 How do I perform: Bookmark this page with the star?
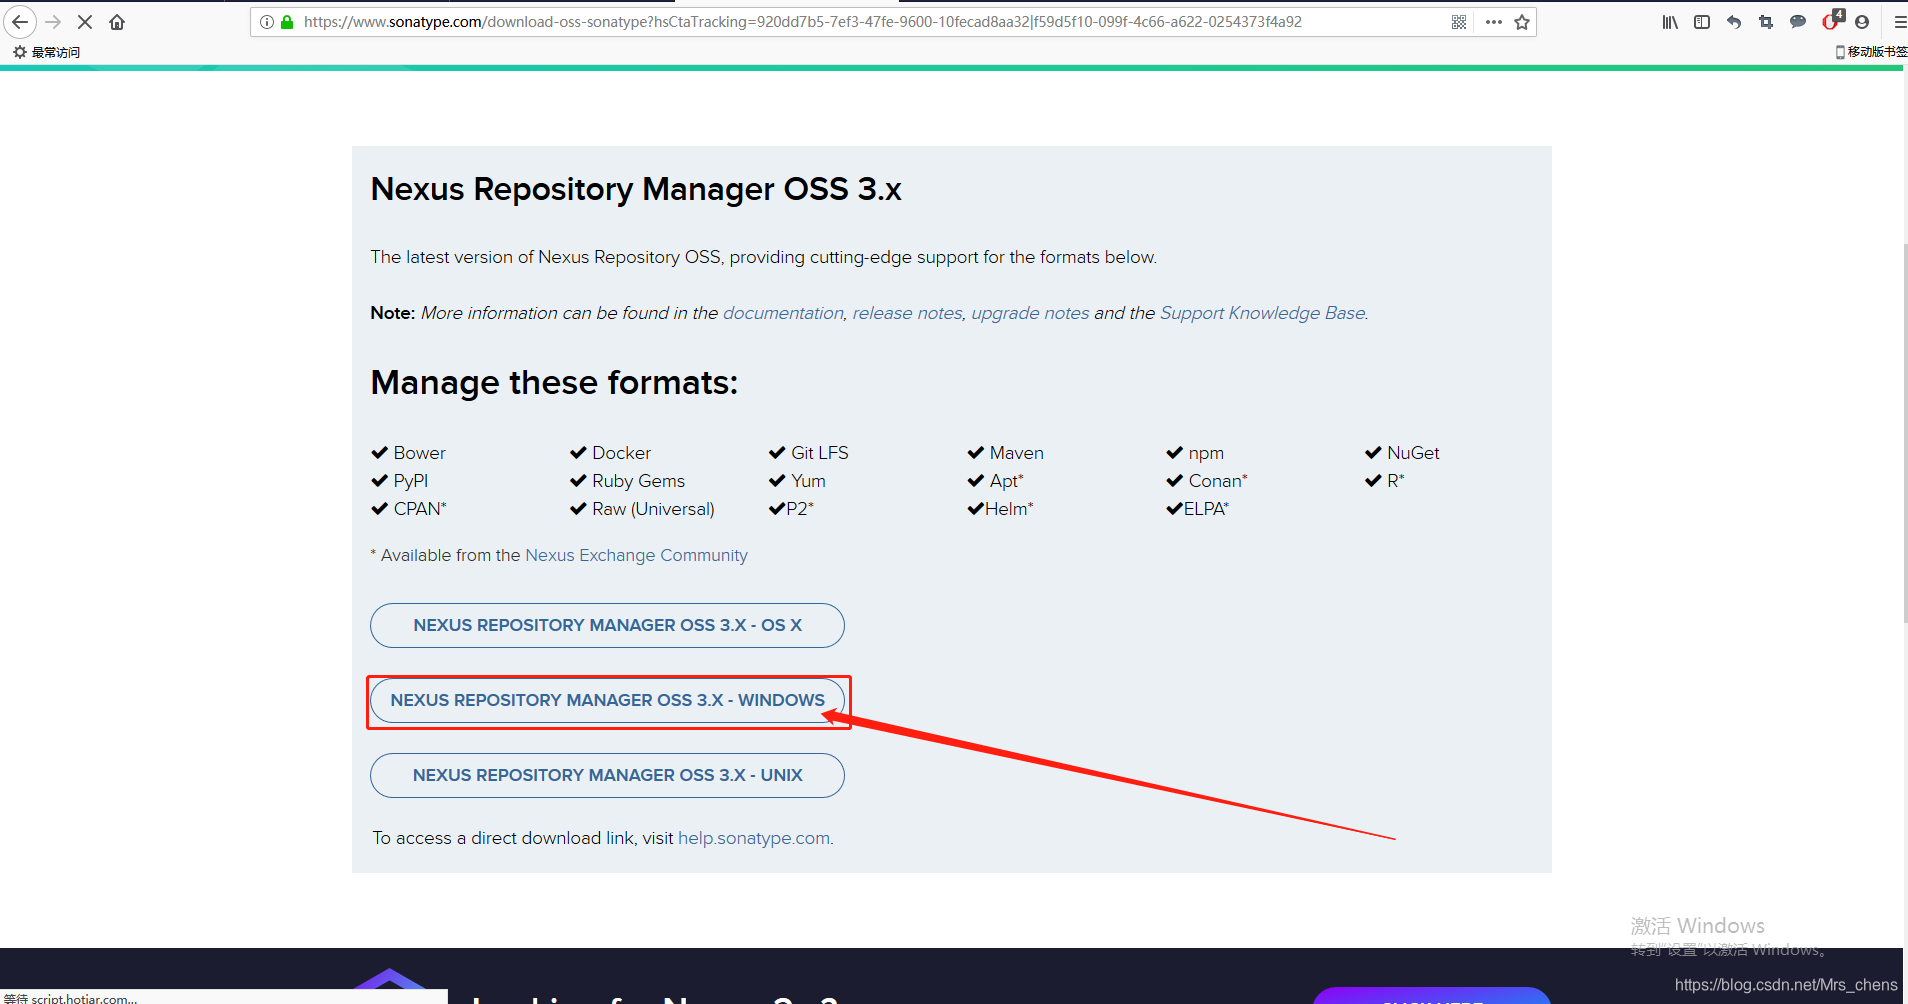(1522, 22)
